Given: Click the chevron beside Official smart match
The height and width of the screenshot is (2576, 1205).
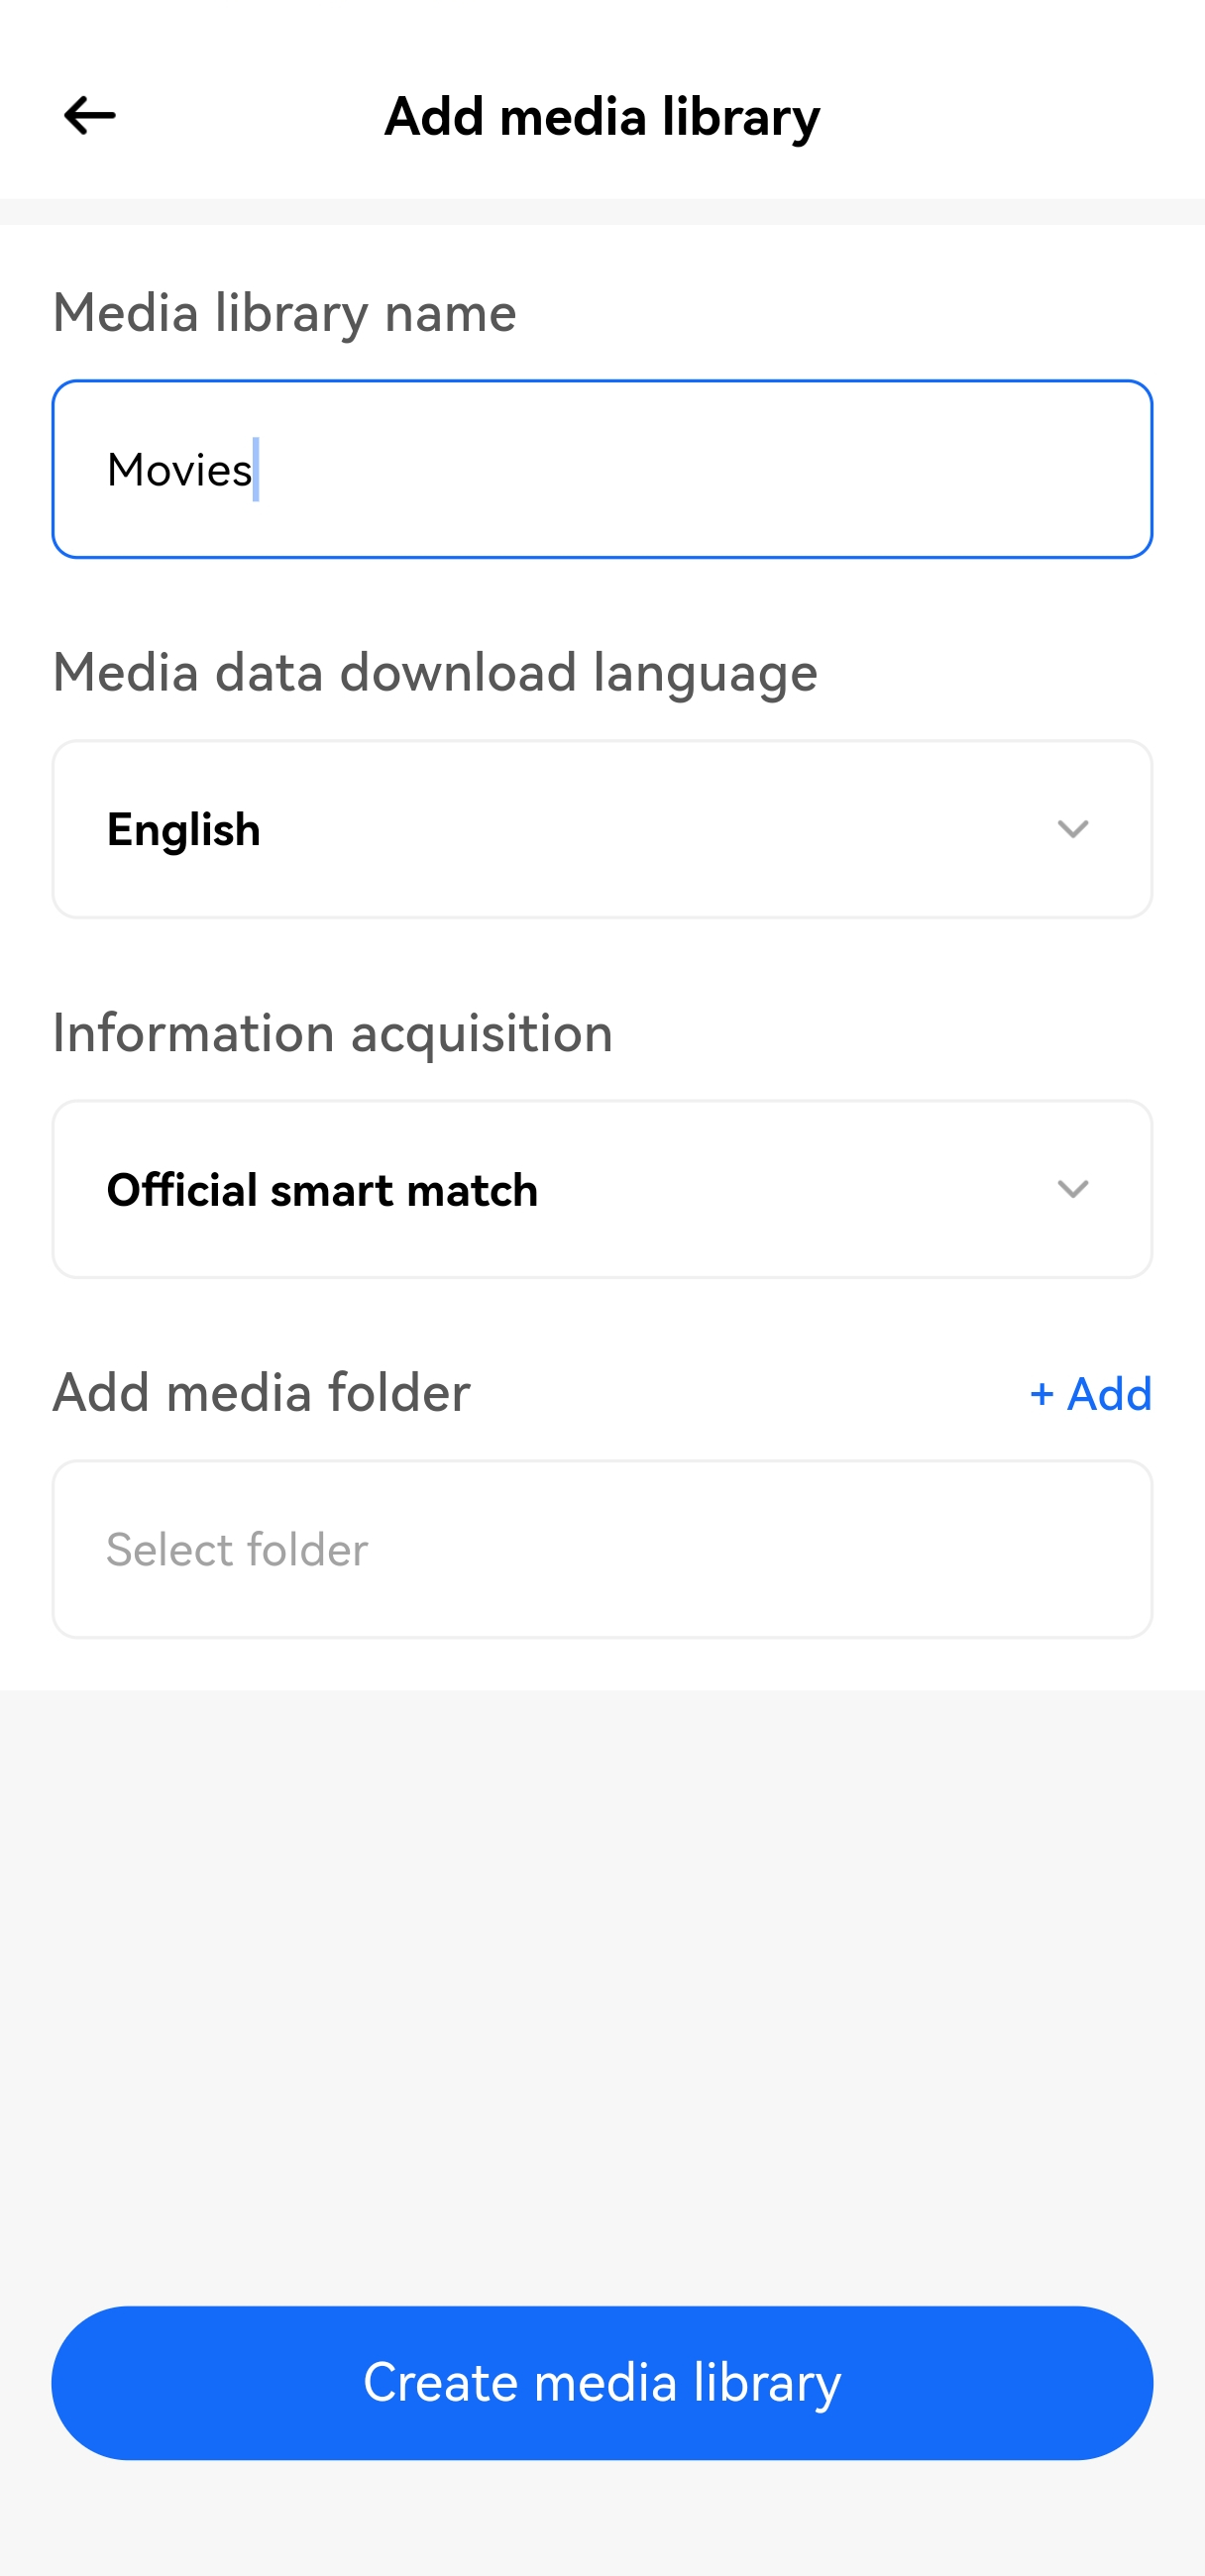Looking at the screenshot, I should 1072,1189.
